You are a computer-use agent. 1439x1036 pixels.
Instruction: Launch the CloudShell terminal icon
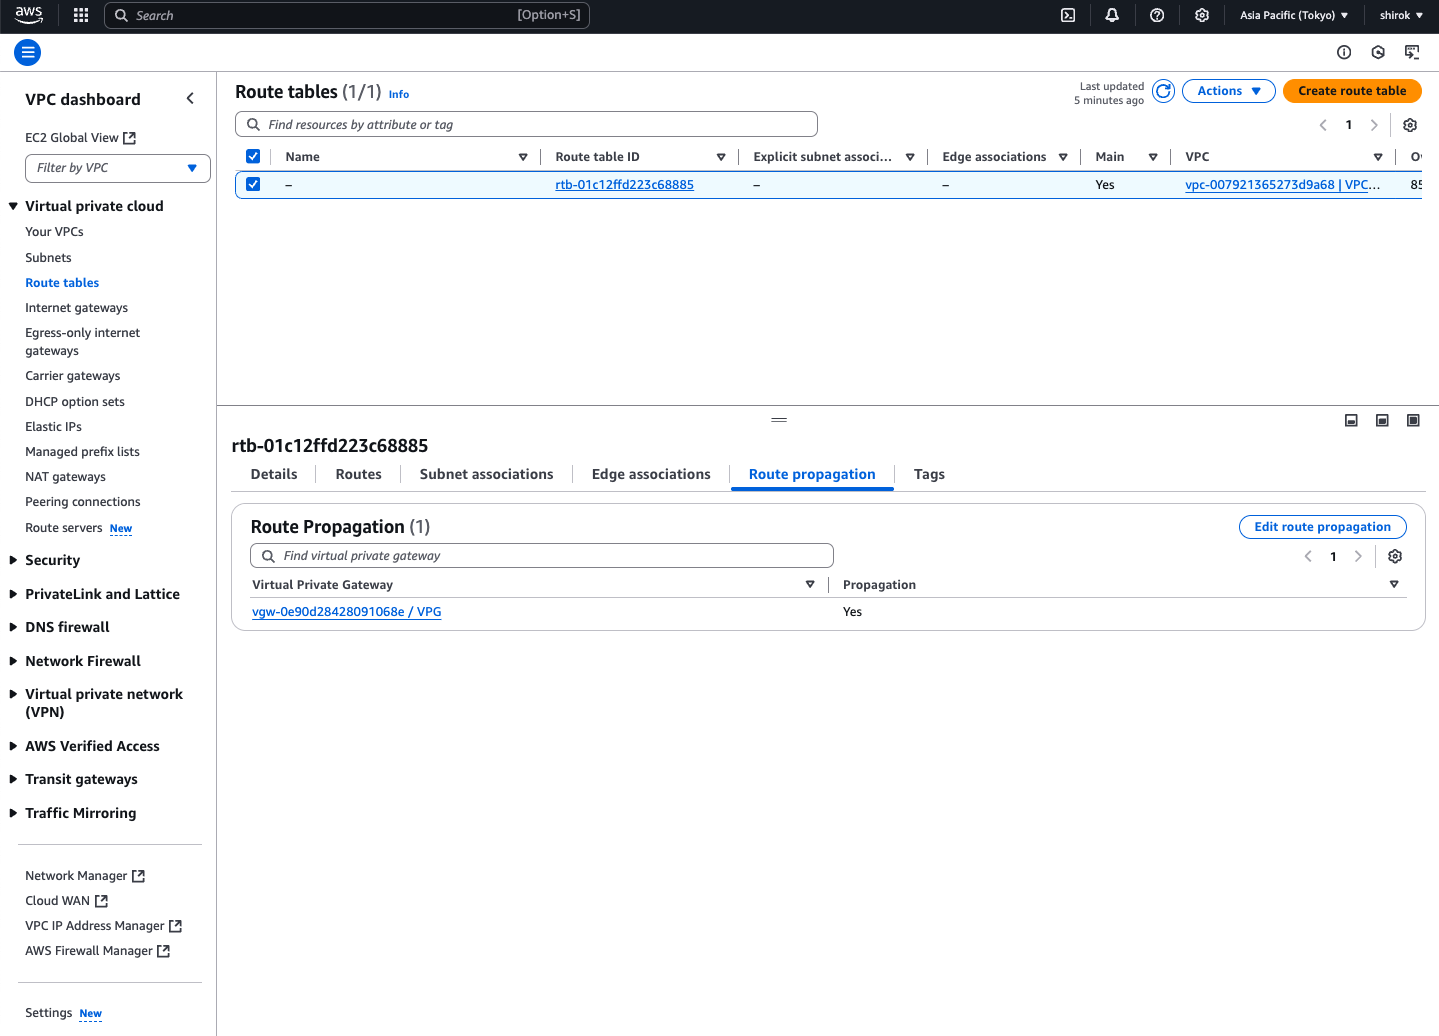pos(1068,15)
